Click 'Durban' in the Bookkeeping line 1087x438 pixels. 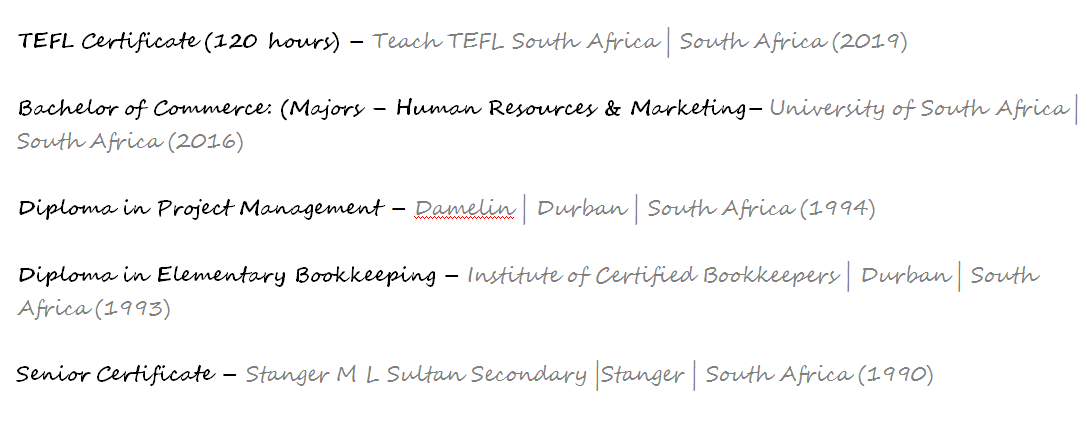pos(905,275)
